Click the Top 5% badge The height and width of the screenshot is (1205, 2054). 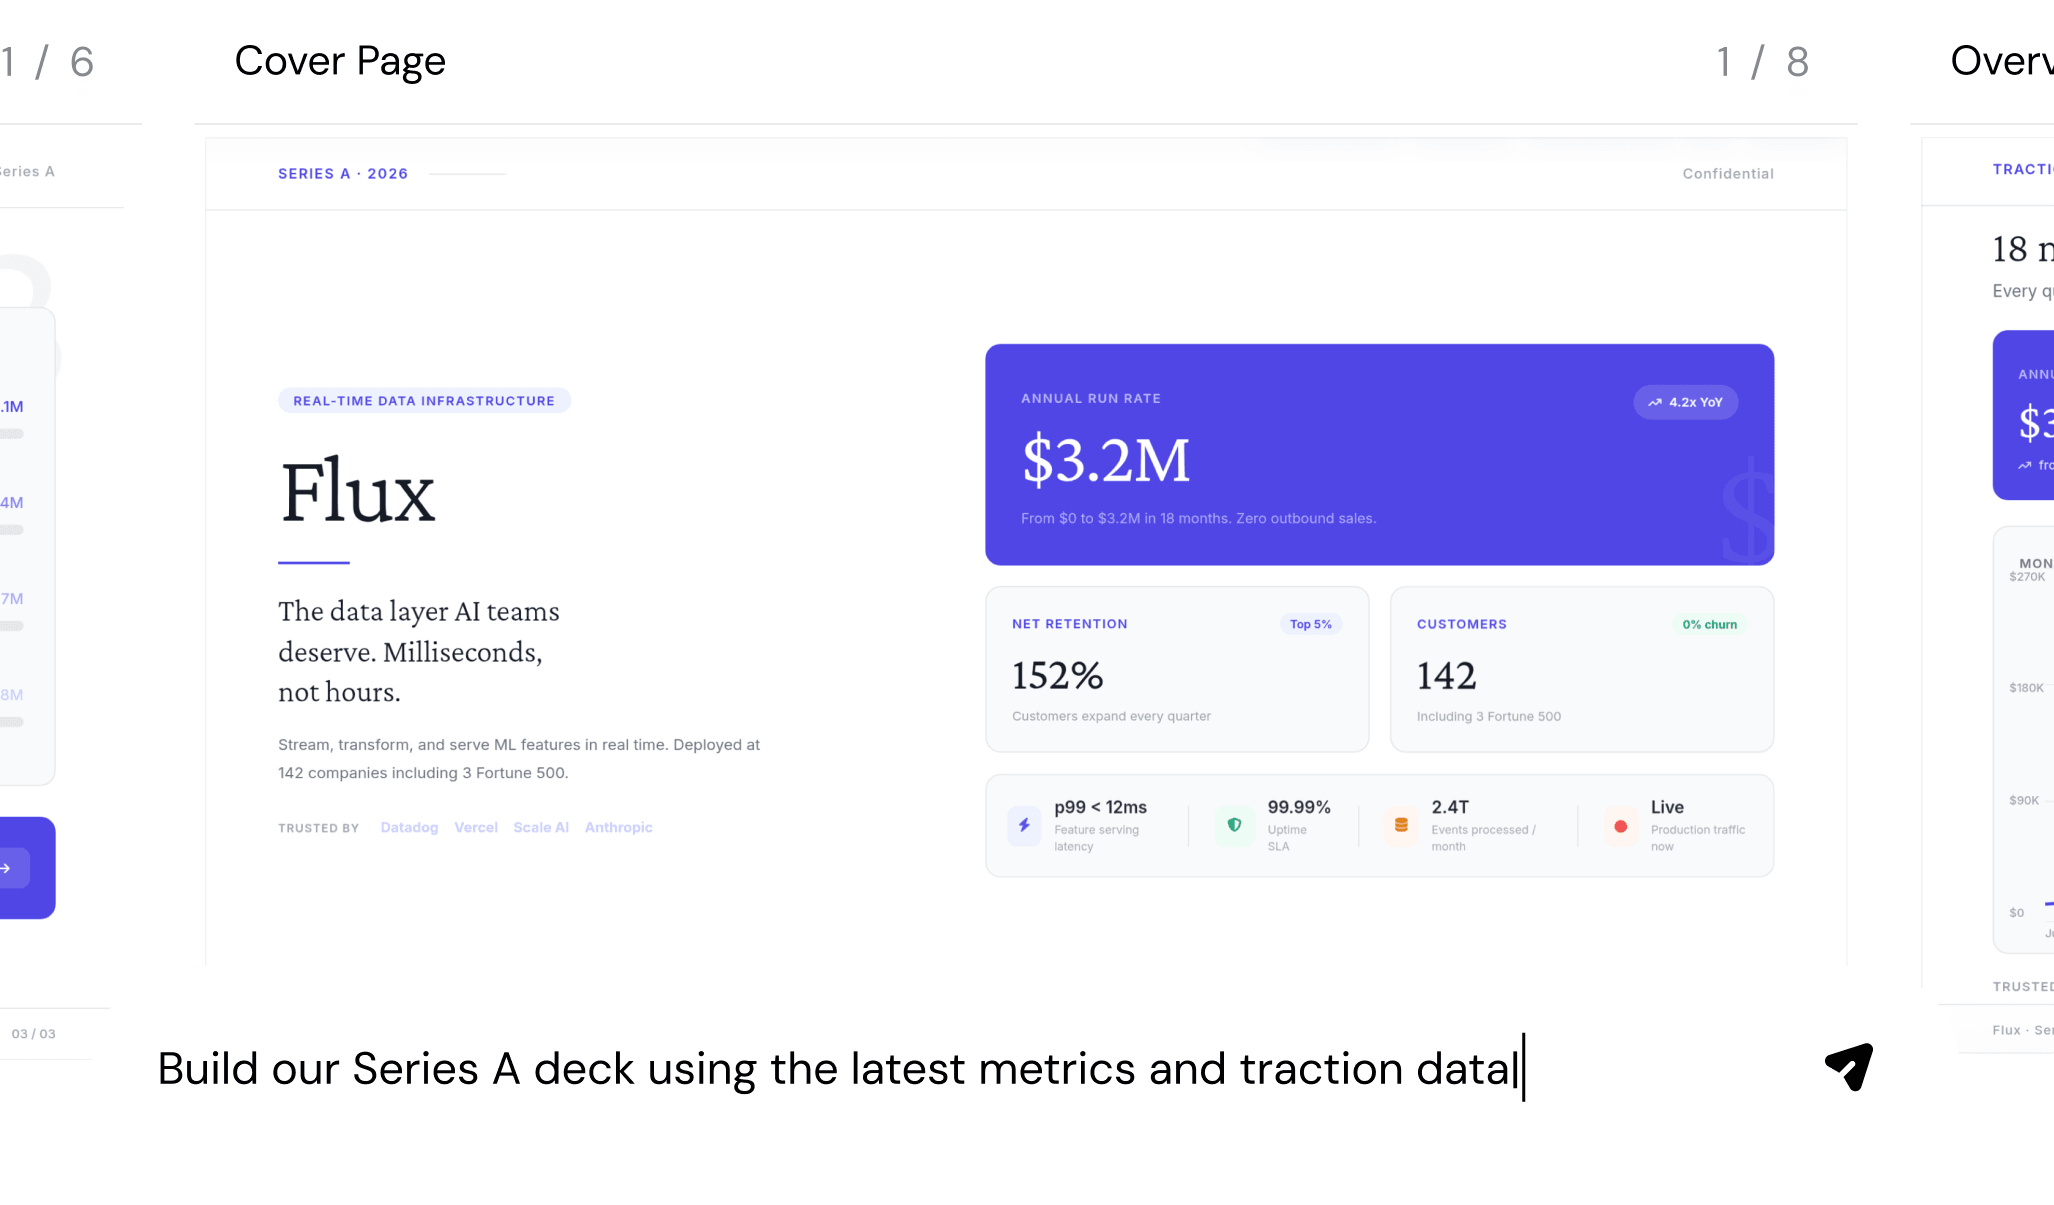pyautogui.click(x=1310, y=624)
